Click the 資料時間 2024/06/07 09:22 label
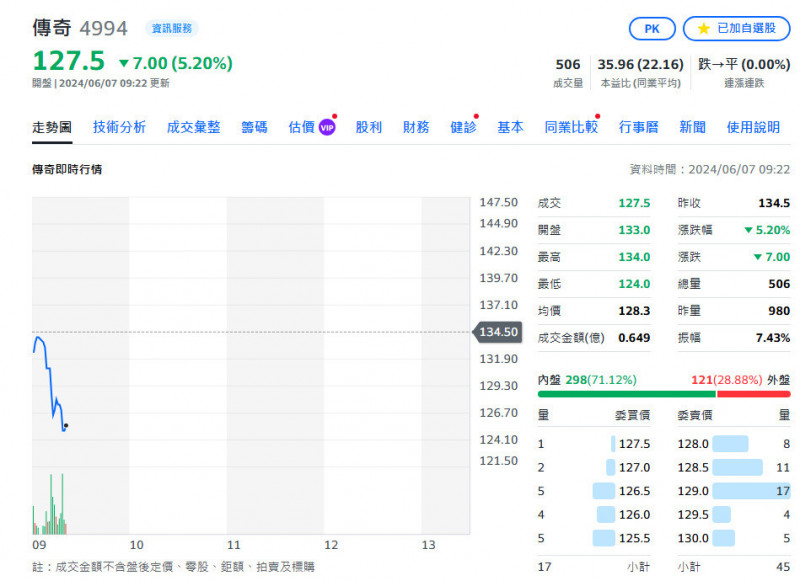800x581 pixels. [x=710, y=169]
